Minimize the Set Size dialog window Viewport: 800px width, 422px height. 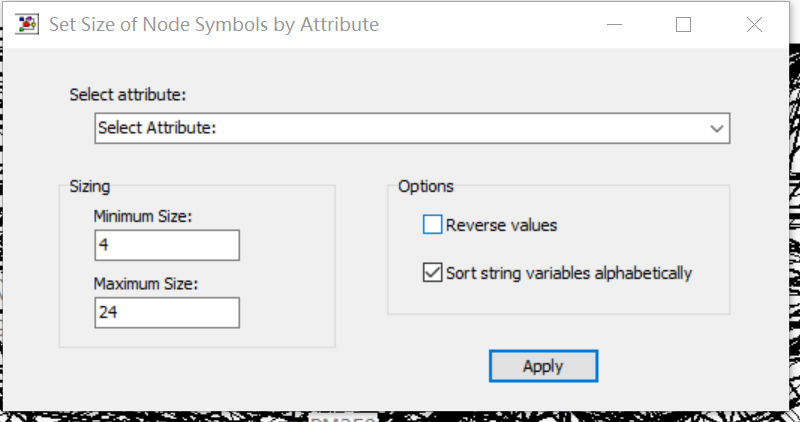click(613, 25)
